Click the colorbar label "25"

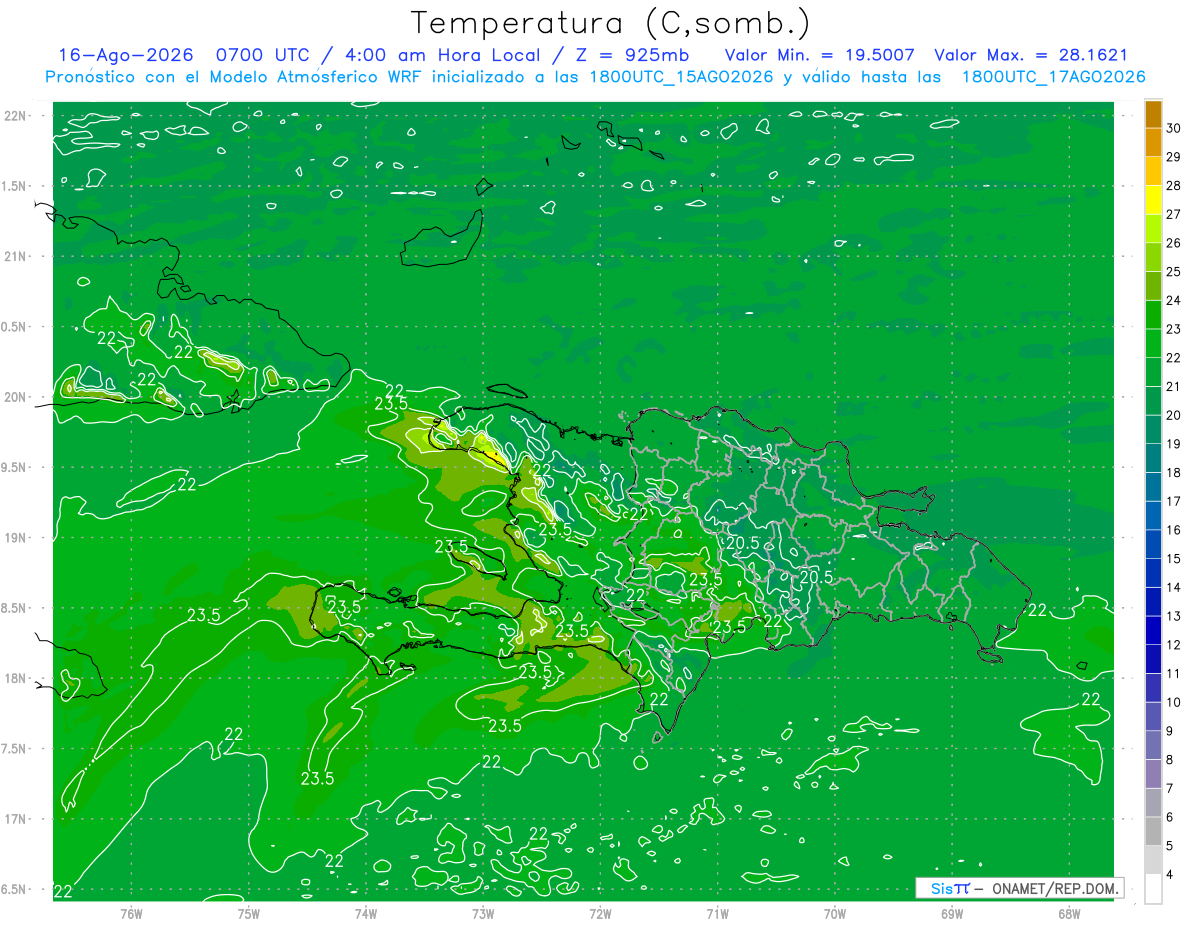point(1174,272)
